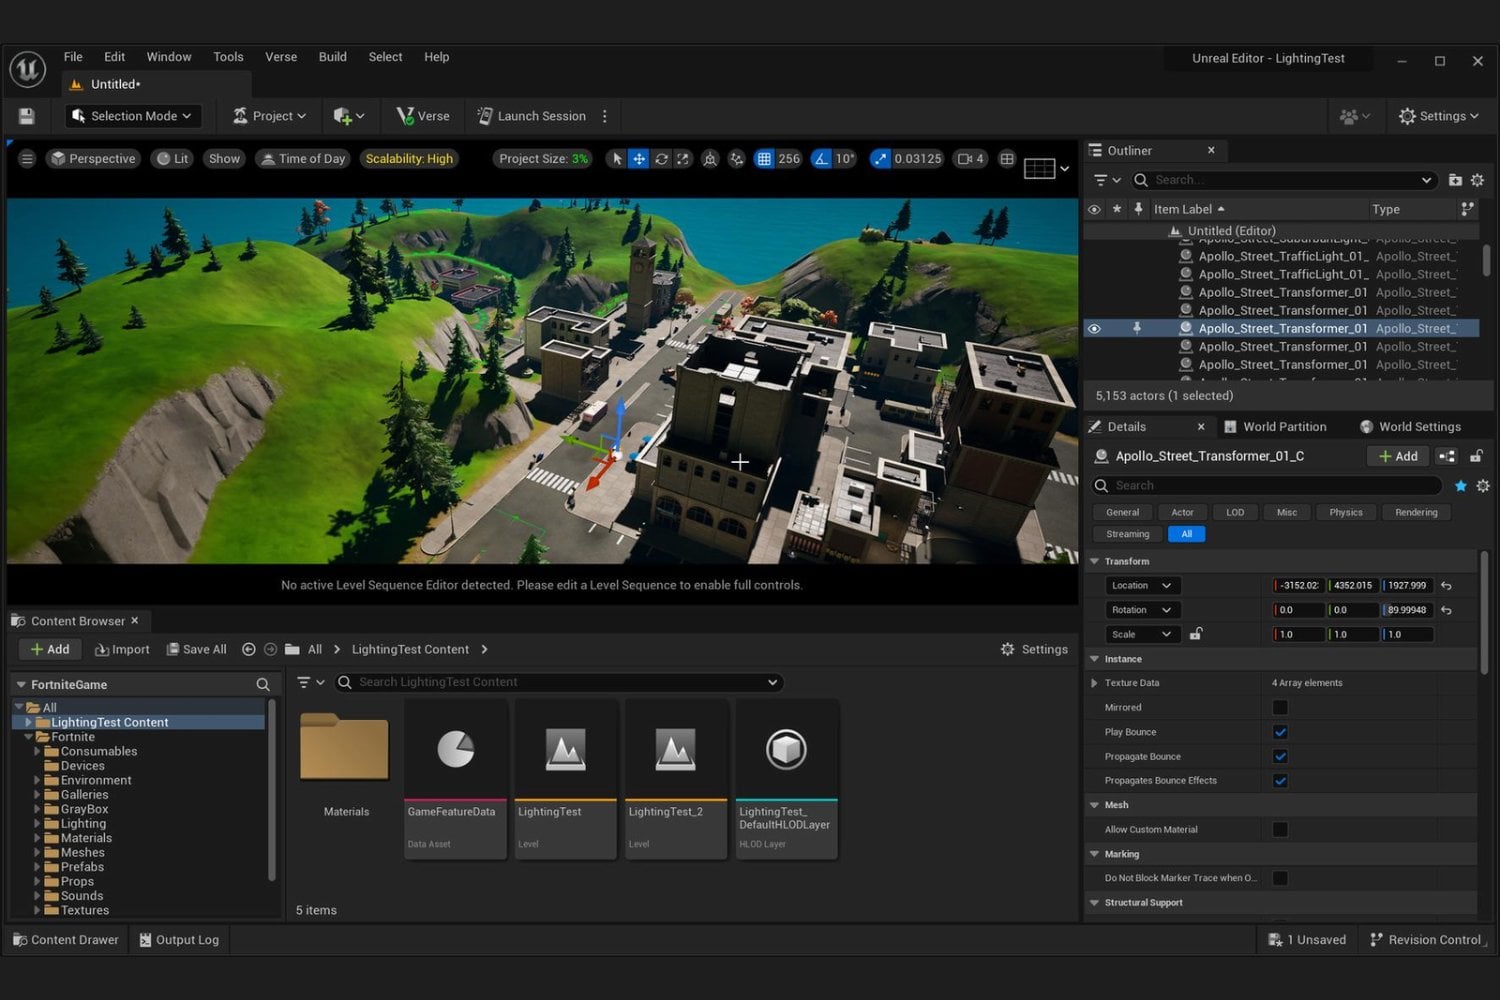
Task: Enable Allow Custom Material checkbox
Action: point(1280,830)
